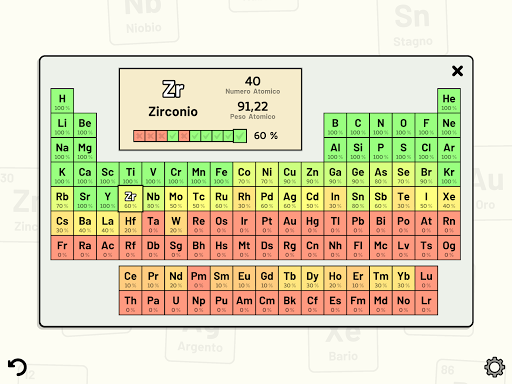Click the 60 % score label
512x384 pixels.
click(x=266, y=136)
